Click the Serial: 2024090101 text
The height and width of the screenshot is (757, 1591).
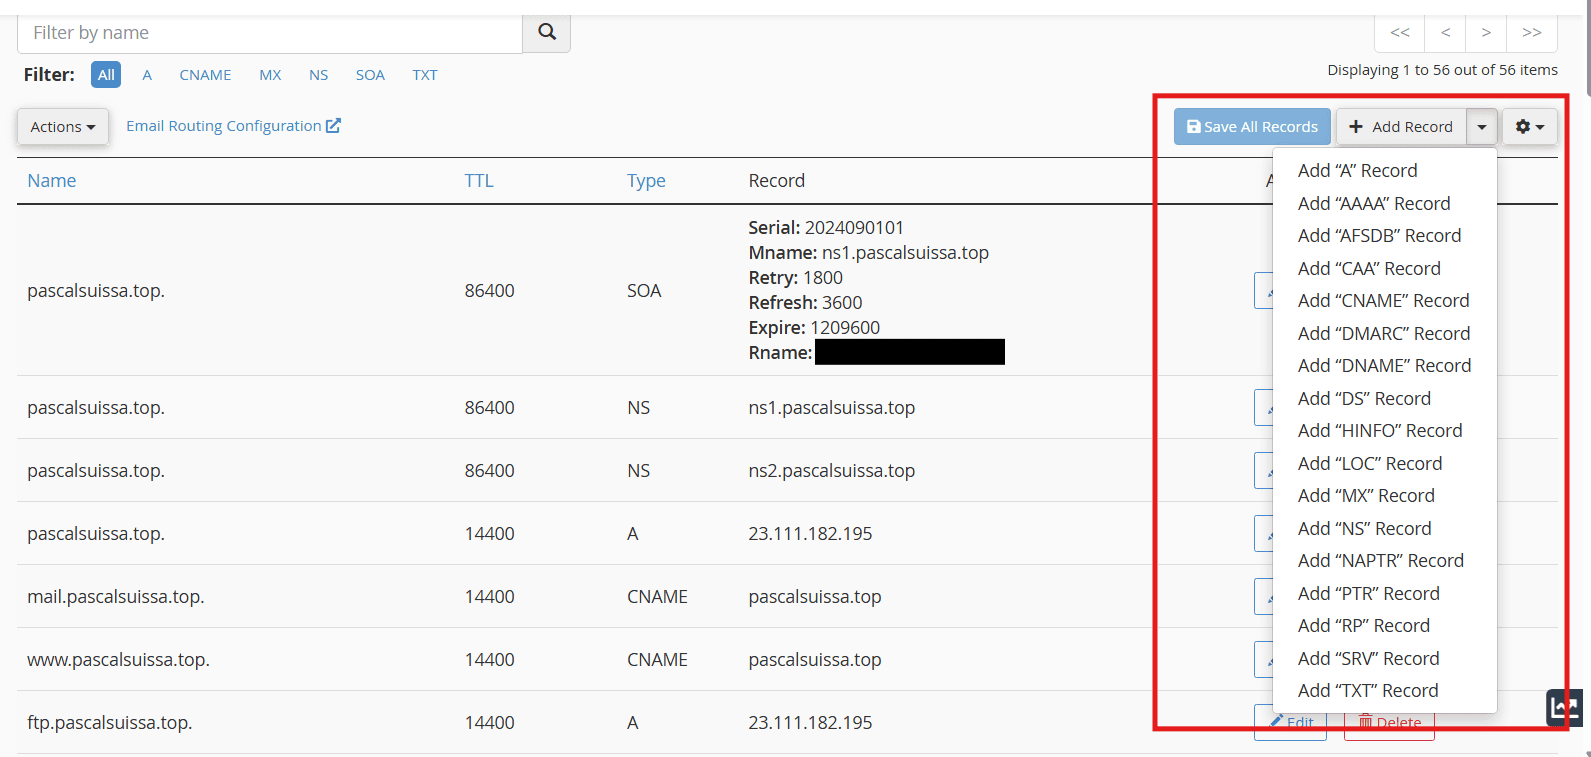click(826, 228)
